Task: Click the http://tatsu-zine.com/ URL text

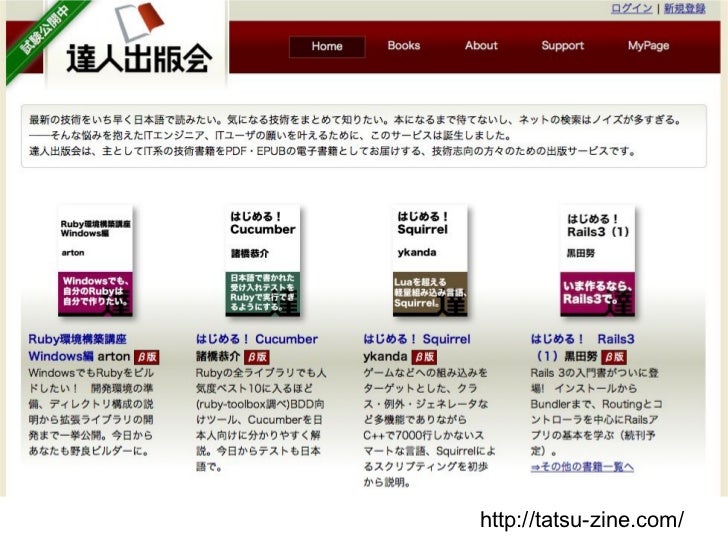Action: point(582,520)
